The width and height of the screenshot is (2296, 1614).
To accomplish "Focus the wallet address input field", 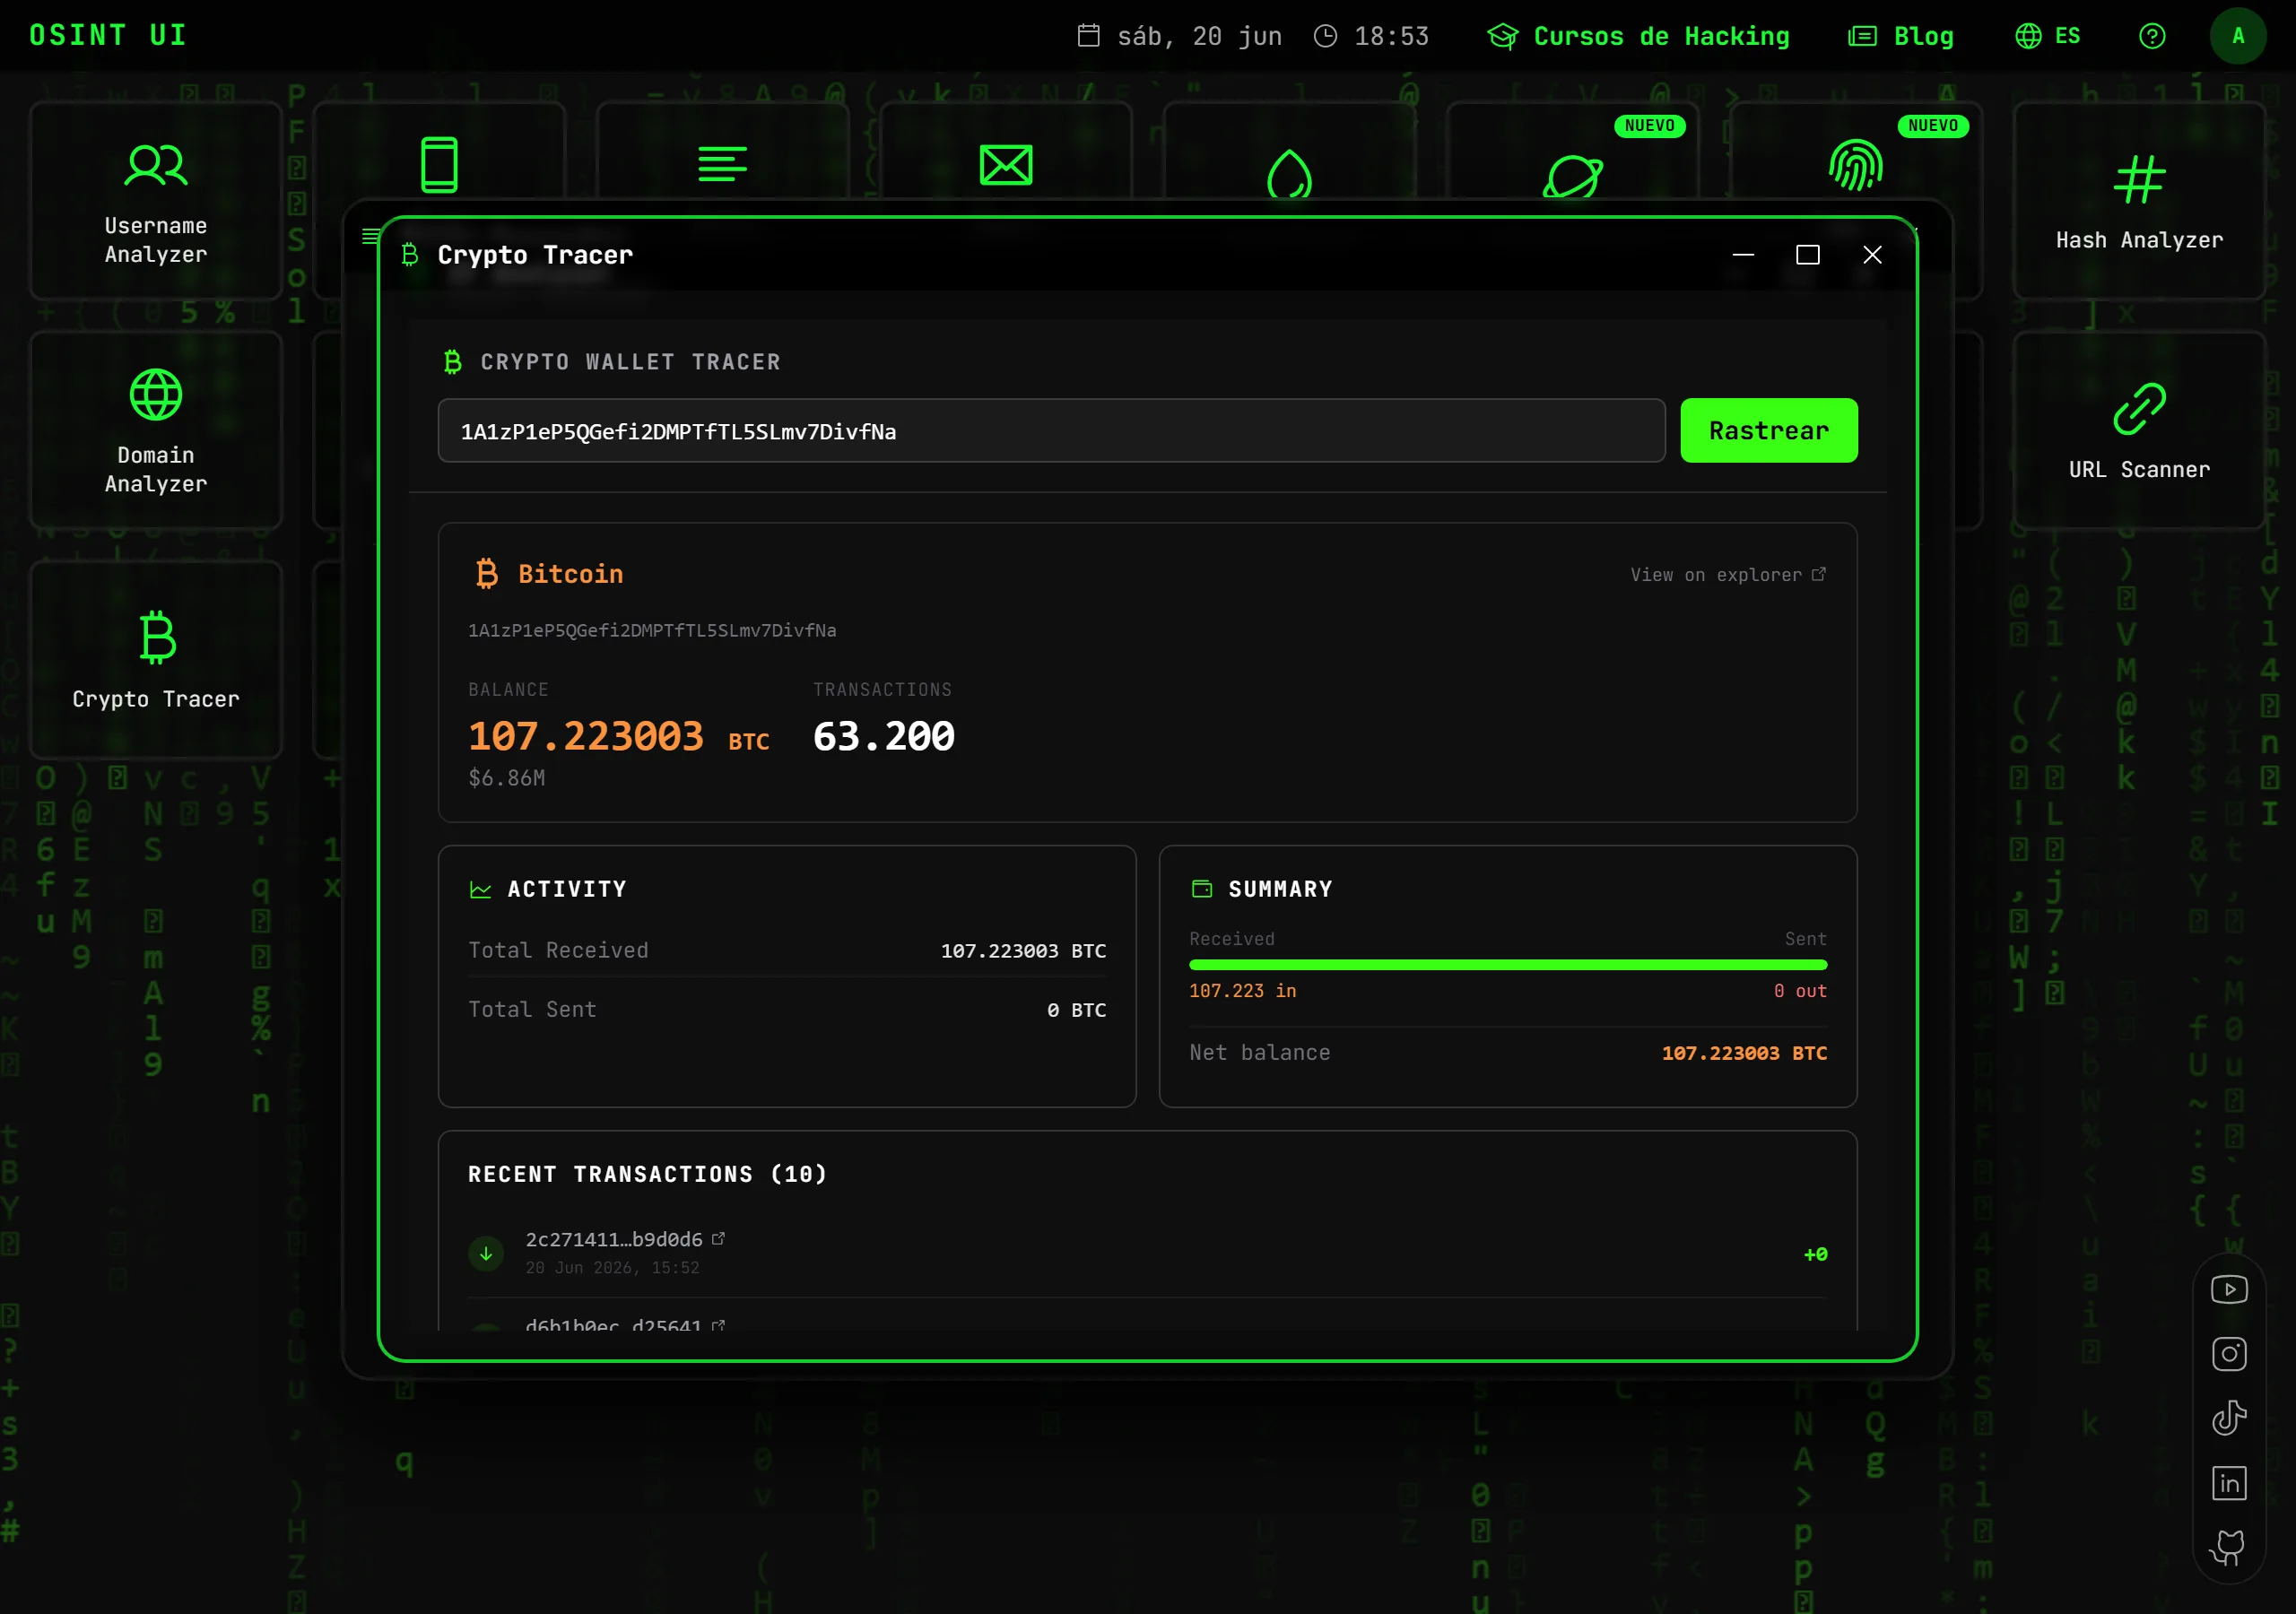I will click(1051, 431).
